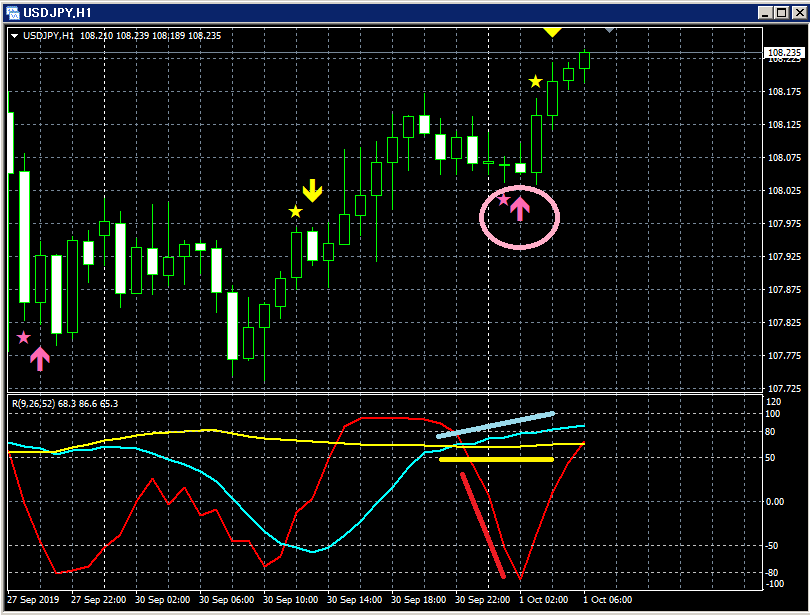Click the current price label 108.235
Screen dimensions: 810x615
[x=784, y=53]
